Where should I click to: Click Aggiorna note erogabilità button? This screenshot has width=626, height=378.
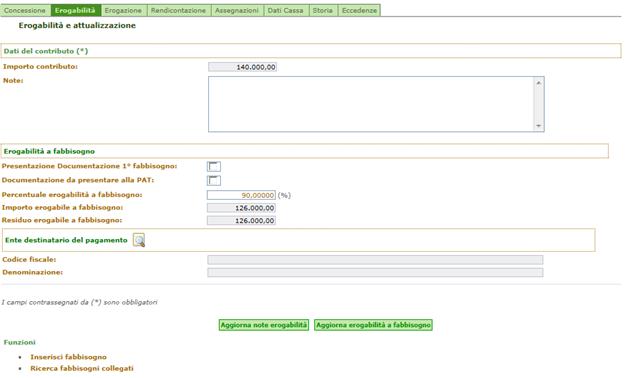click(263, 325)
